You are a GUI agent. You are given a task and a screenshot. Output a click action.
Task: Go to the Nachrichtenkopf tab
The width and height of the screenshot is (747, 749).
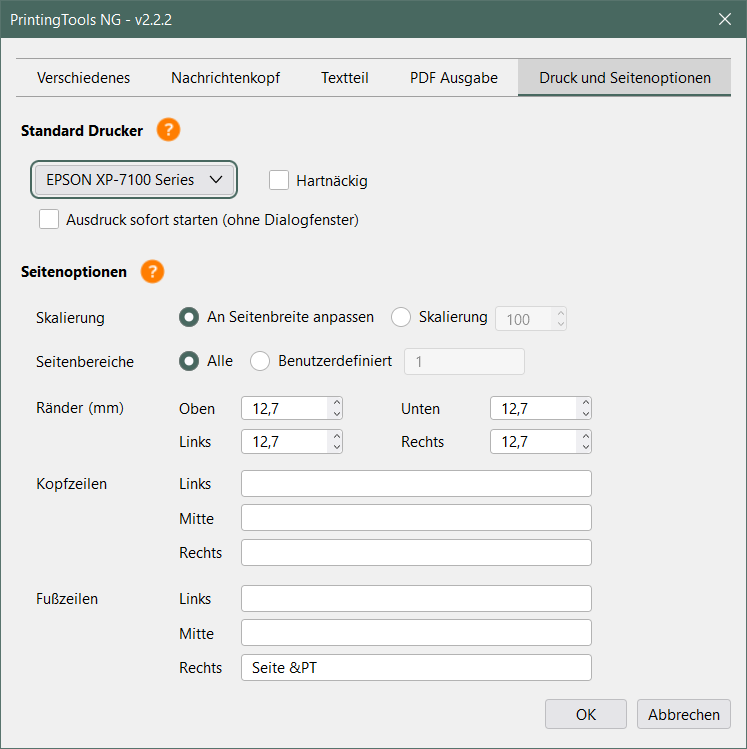(225, 77)
